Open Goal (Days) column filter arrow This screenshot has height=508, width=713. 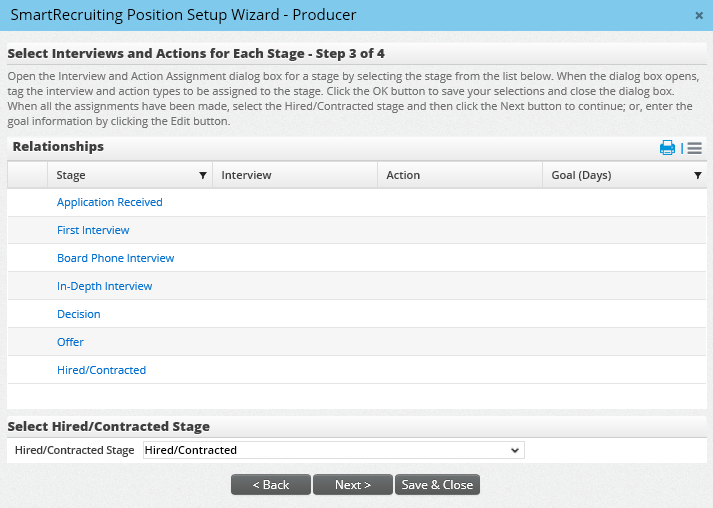click(x=697, y=175)
